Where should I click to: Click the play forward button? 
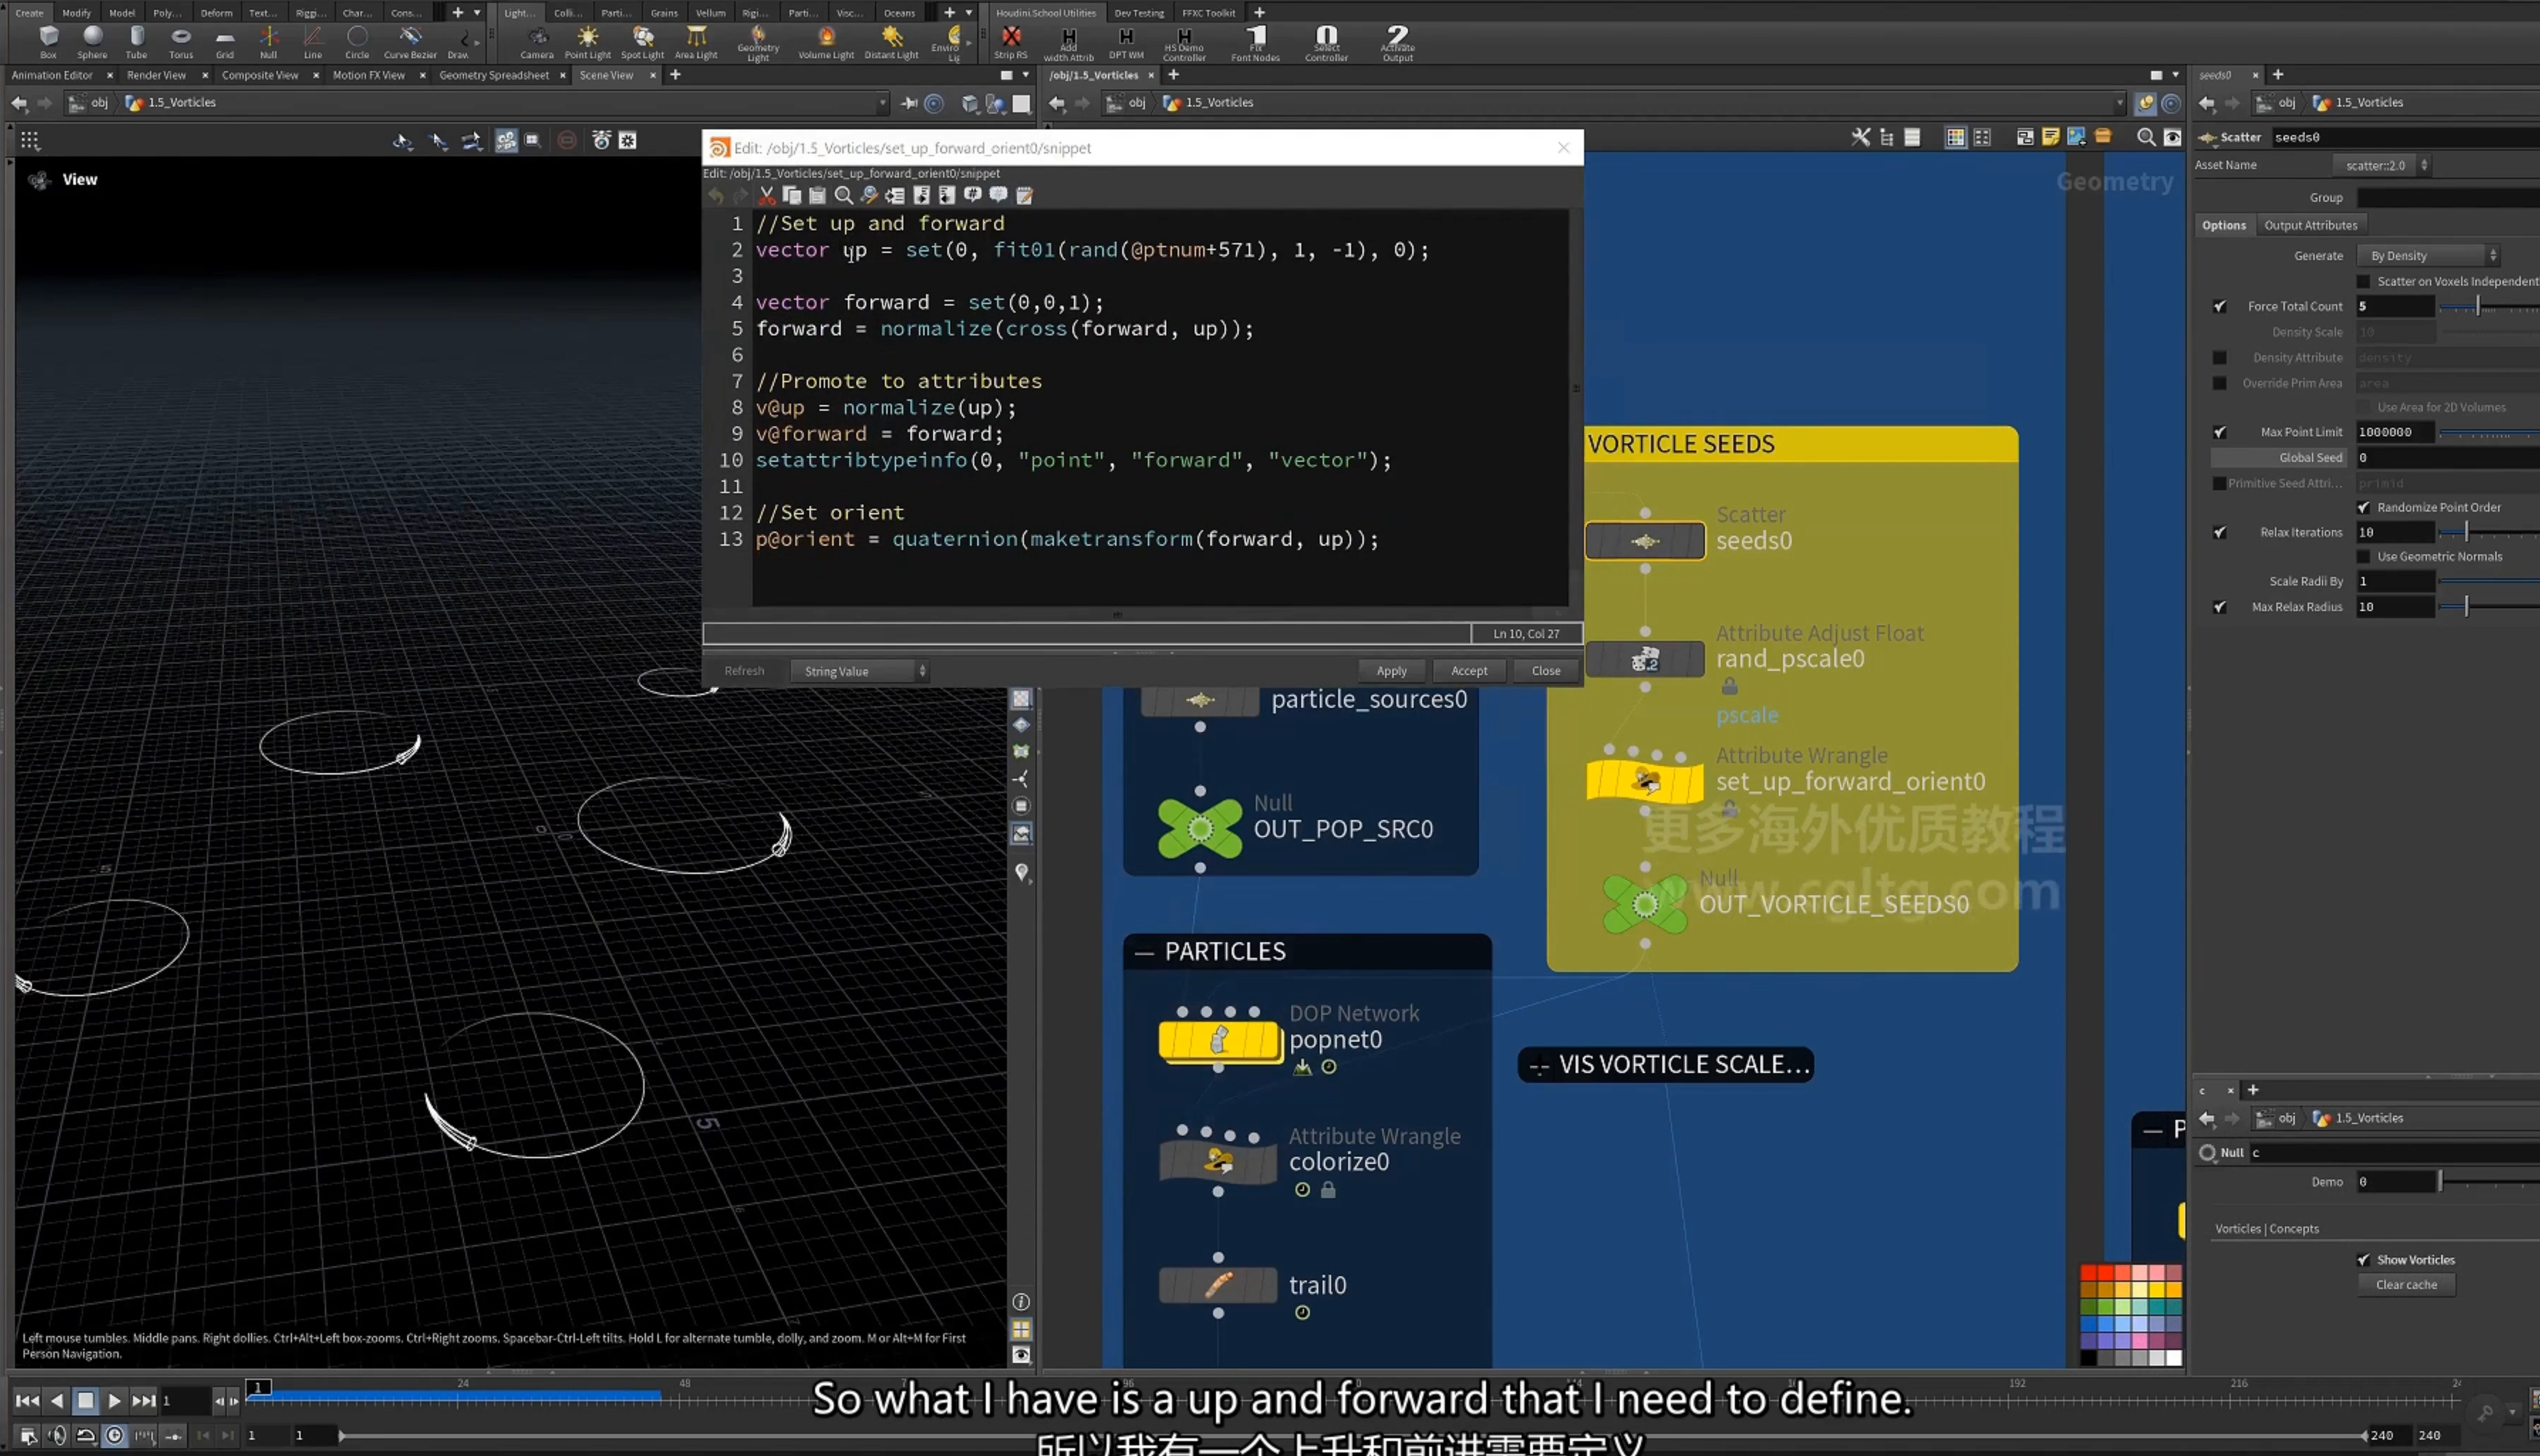[x=114, y=1400]
